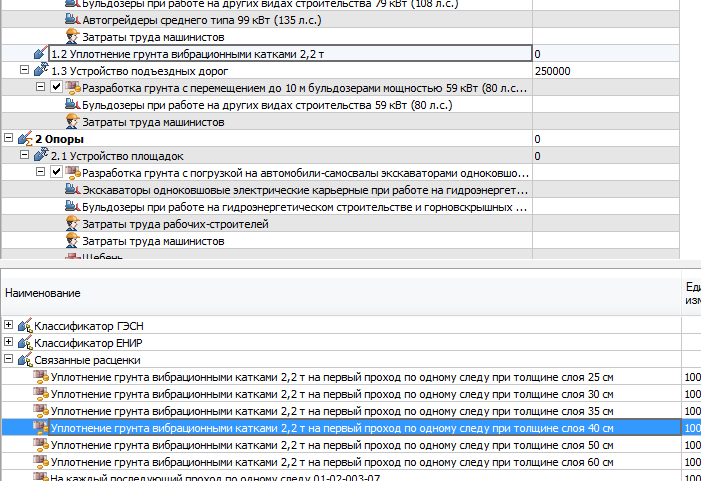
Task: Expand Классификатор ЕНИР
Action: [x=8, y=342]
